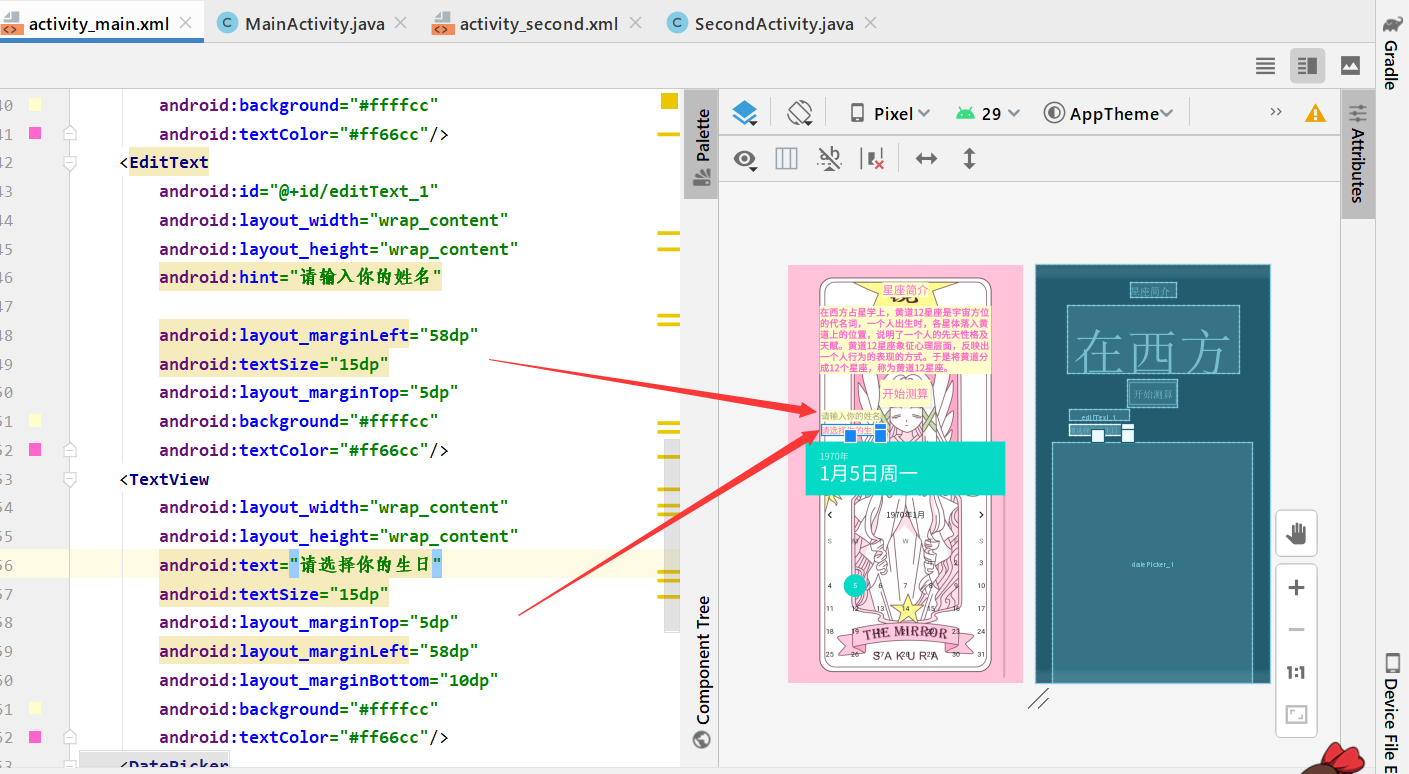Zoom out the design preview
The width and height of the screenshot is (1409, 774).
pos(1296,629)
